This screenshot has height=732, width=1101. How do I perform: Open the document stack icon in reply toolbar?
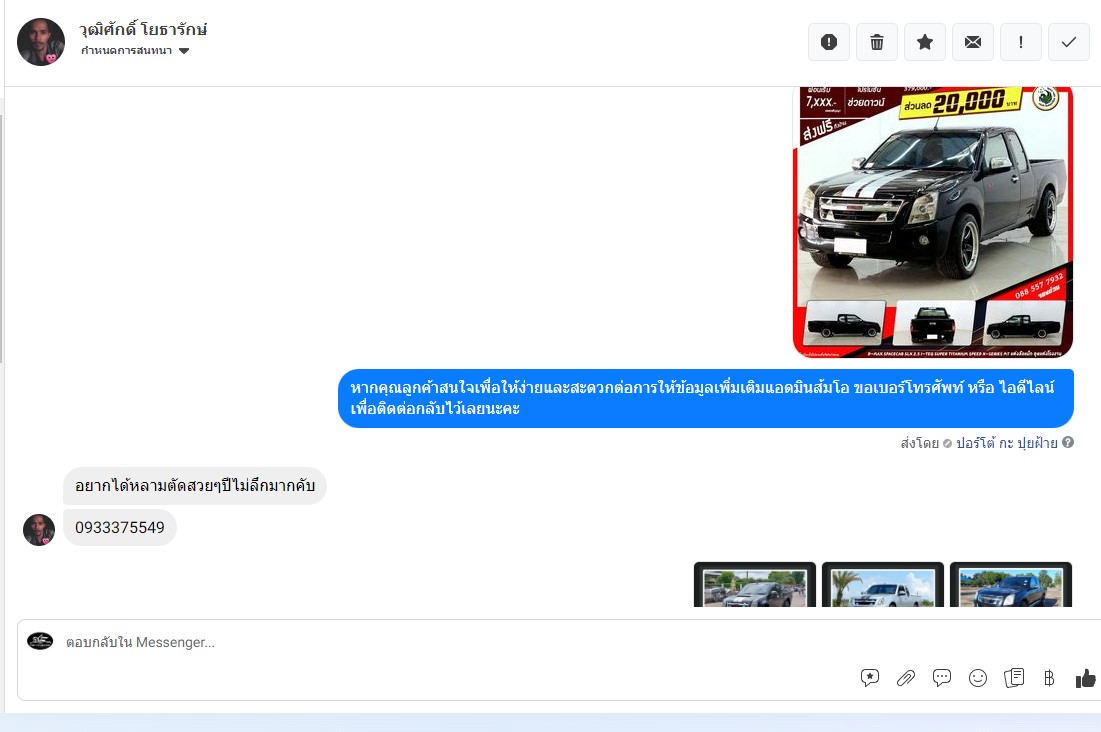coord(1014,678)
